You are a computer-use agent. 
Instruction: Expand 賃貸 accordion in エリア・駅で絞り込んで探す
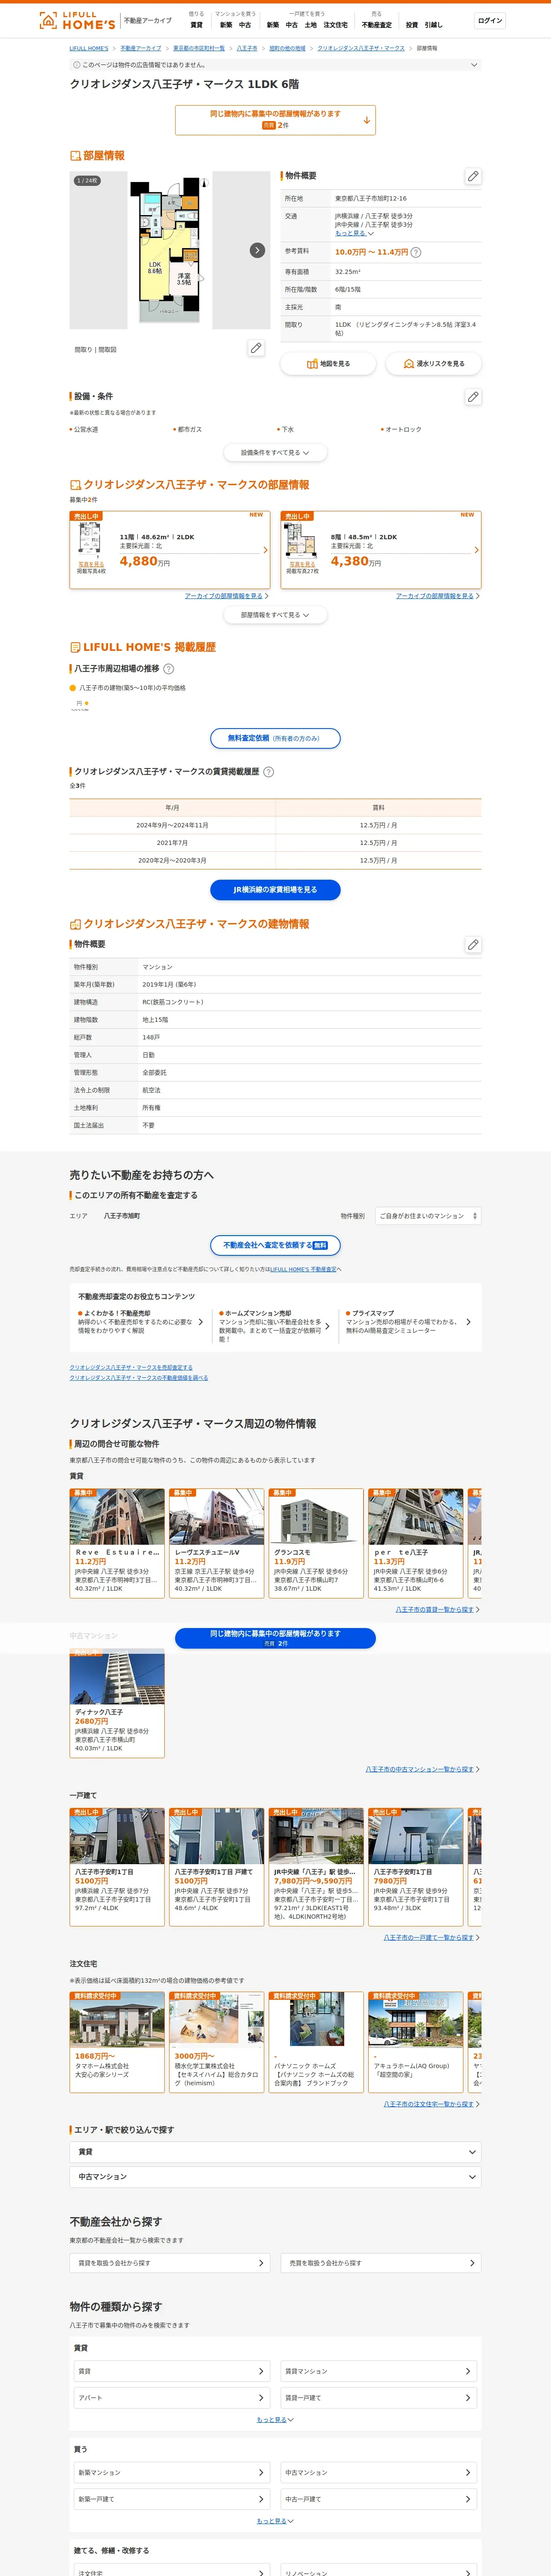[x=275, y=2152]
